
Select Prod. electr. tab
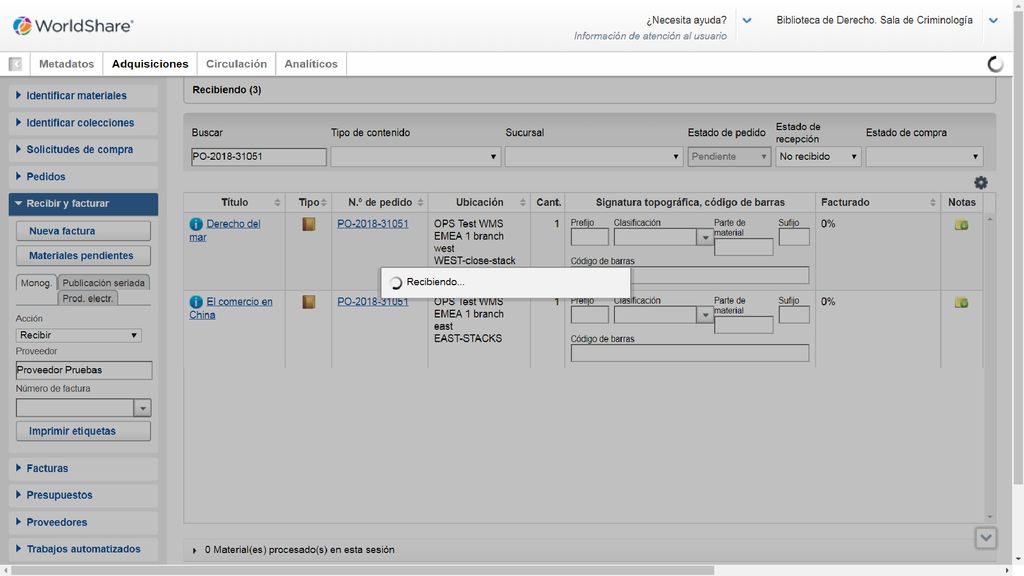click(88, 298)
